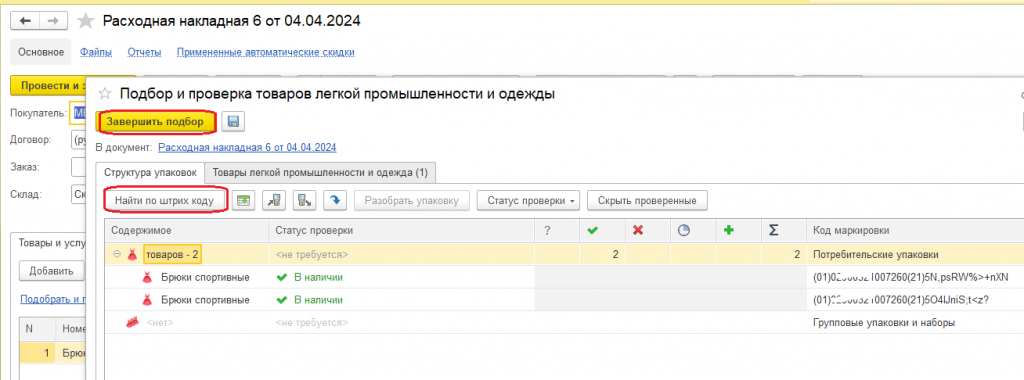Click '<не требуется>' status in 'товаров - 2' row

(x=312, y=255)
